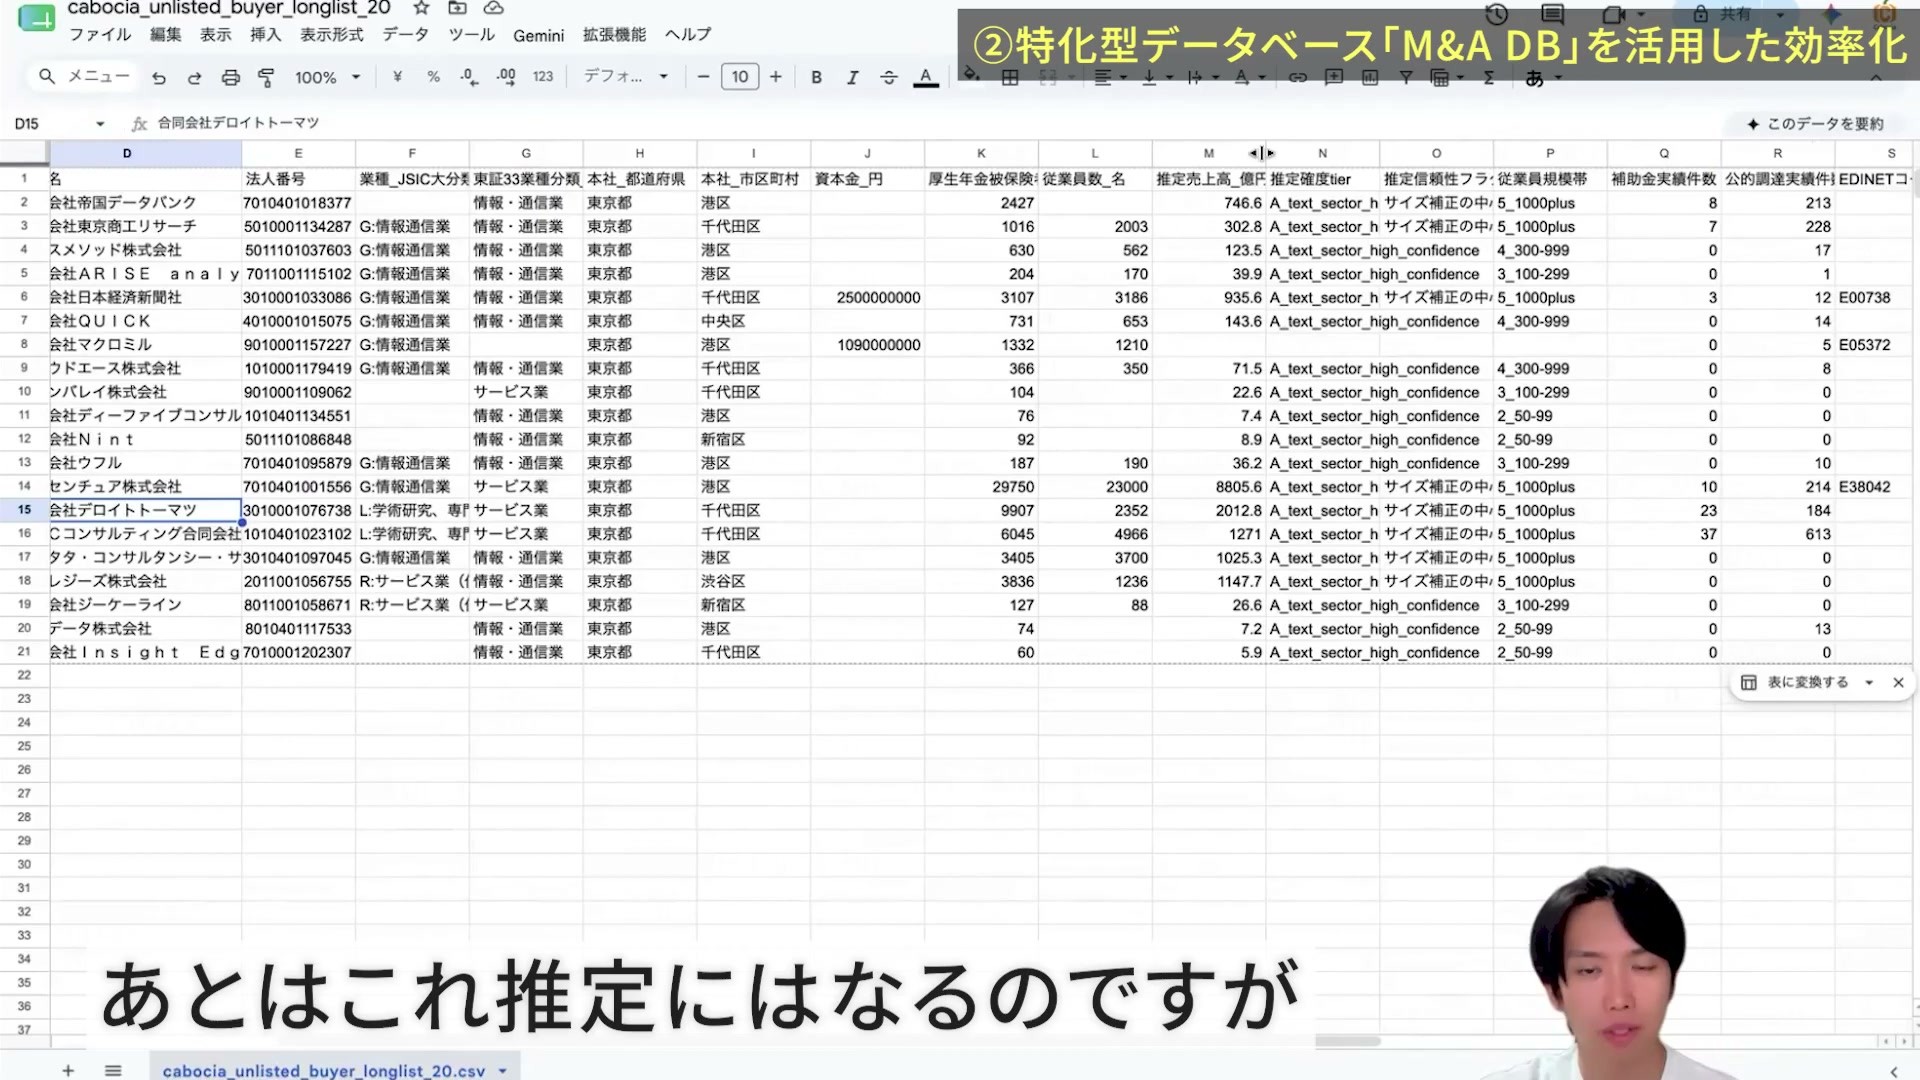The image size is (1920, 1080).
Task: Open vertical align dropdown
Action: pyautogui.click(x=1156, y=77)
